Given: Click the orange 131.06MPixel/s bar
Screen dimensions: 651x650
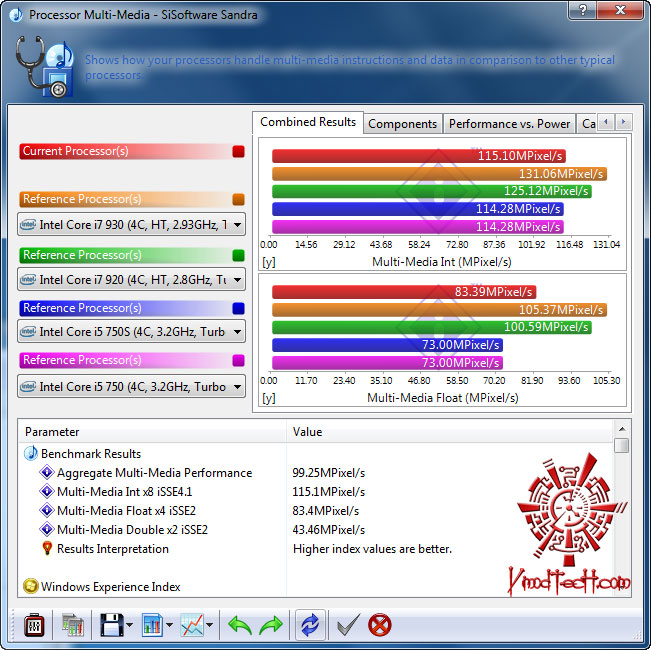Looking at the screenshot, I should pos(439,173).
